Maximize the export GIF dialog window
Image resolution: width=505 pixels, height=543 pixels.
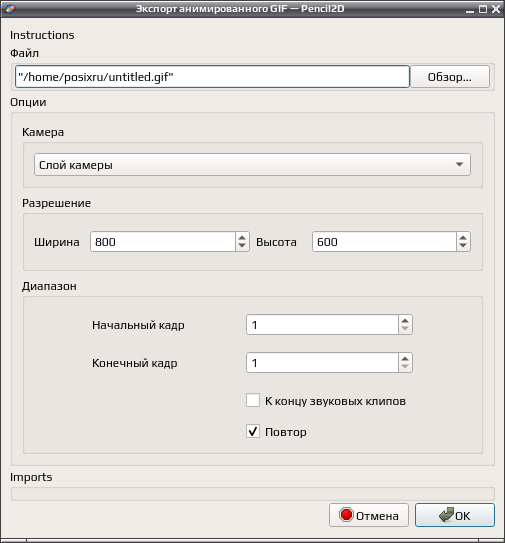point(482,9)
